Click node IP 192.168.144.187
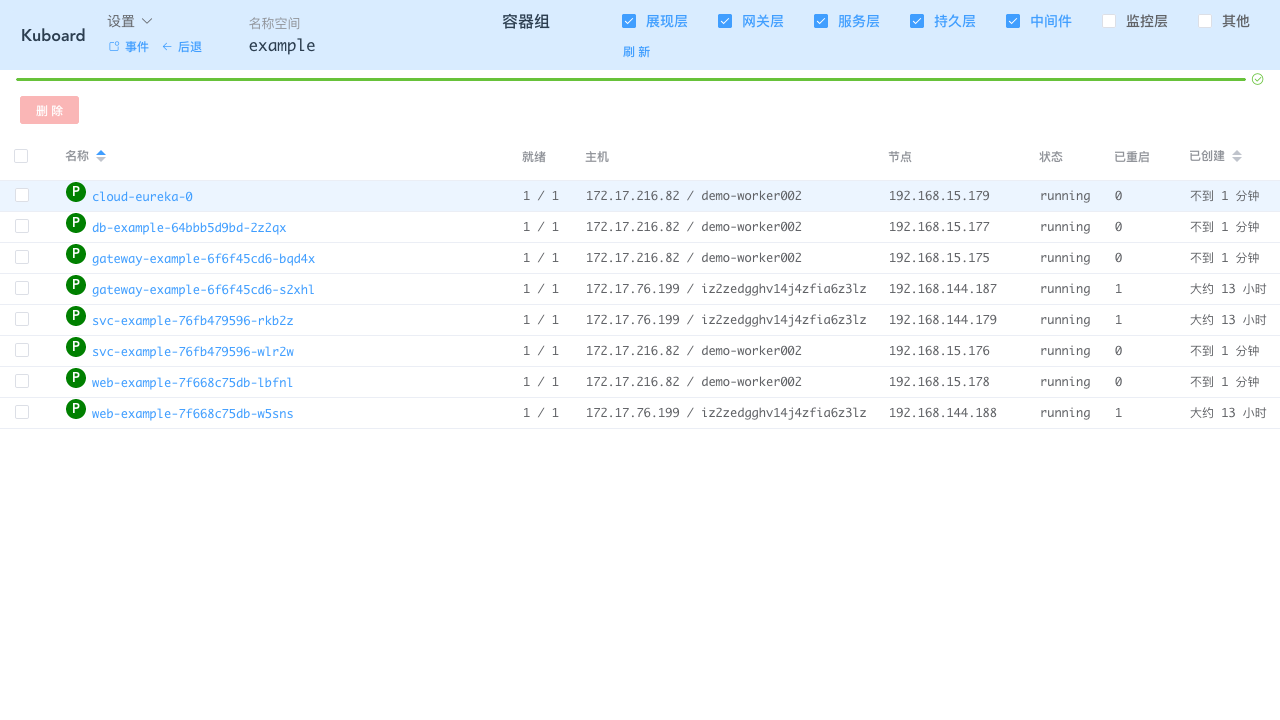This screenshot has width=1280, height=720. [x=943, y=289]
